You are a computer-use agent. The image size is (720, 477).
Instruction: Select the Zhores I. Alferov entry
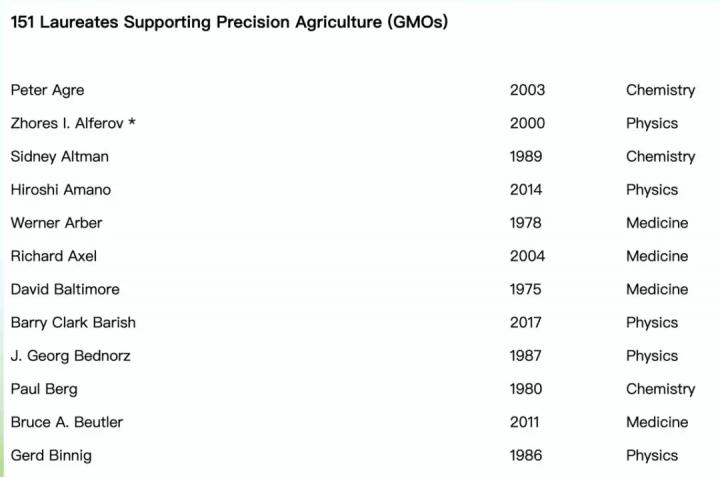coord(73,123)
